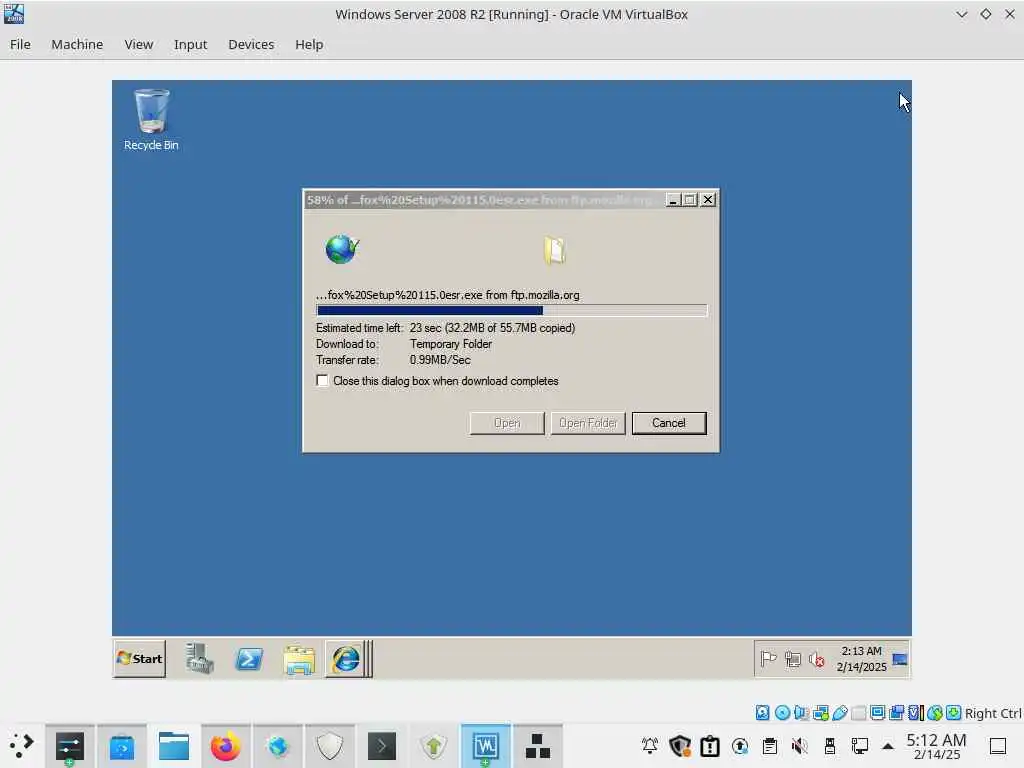Click VirtualBox keyboard capture indicator

pos(953,712)
